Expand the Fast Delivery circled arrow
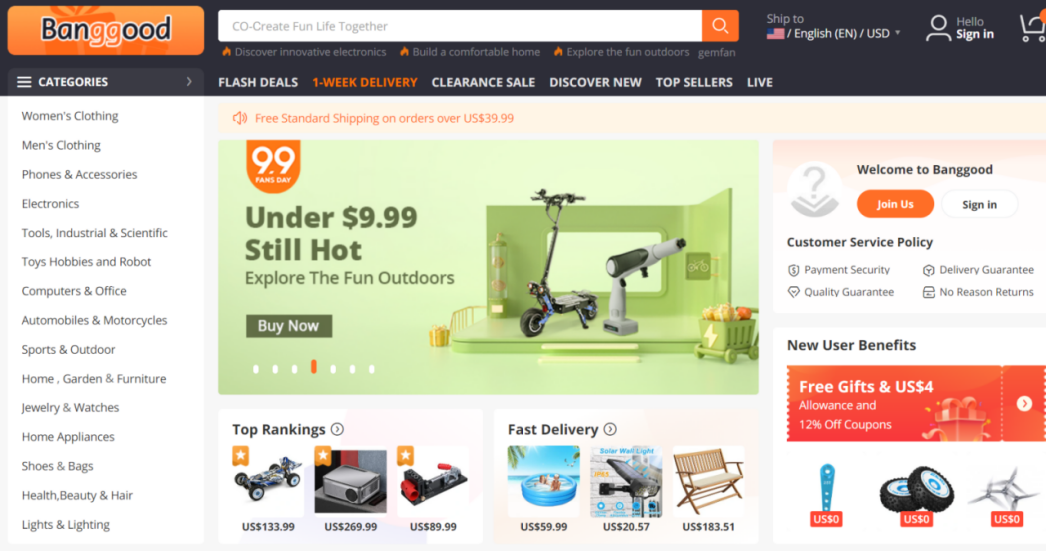 tap(610, 430)
